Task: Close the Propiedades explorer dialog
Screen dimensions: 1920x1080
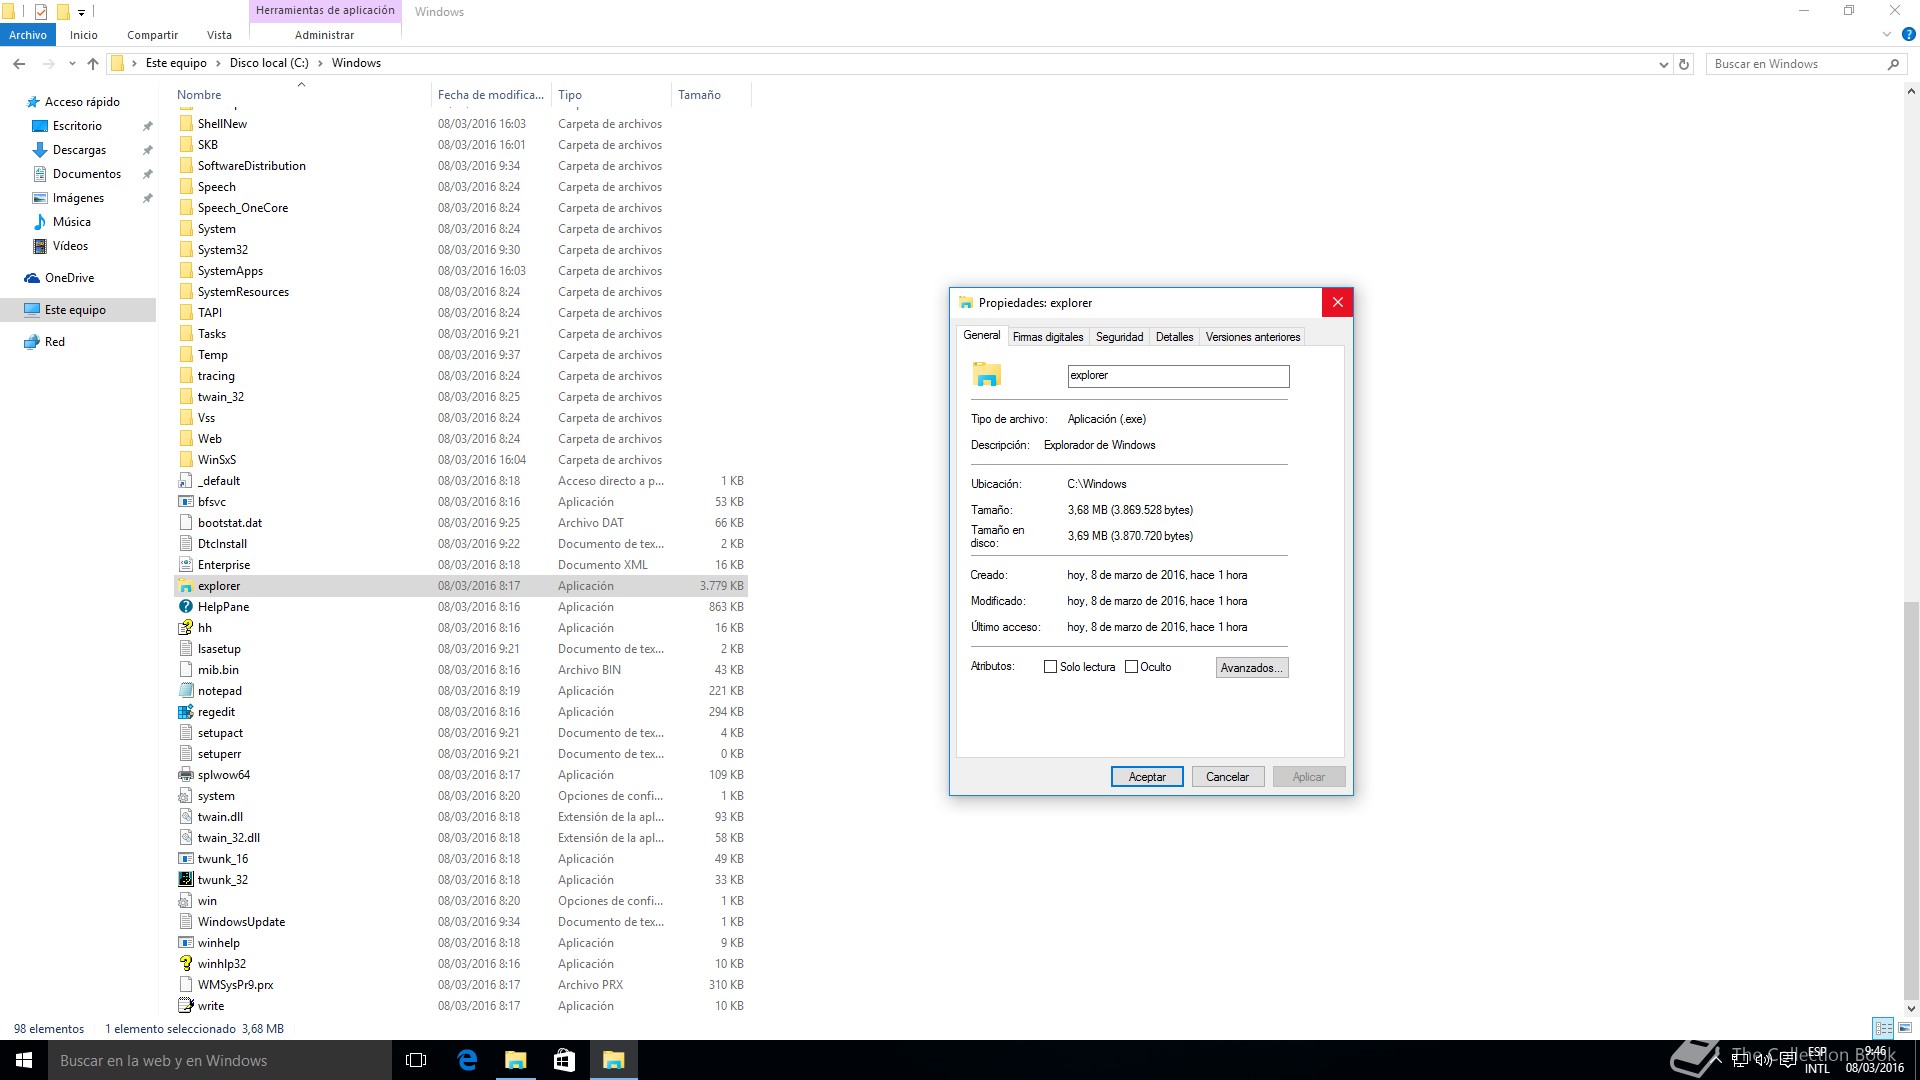Action: click(x=1337, y=302)
